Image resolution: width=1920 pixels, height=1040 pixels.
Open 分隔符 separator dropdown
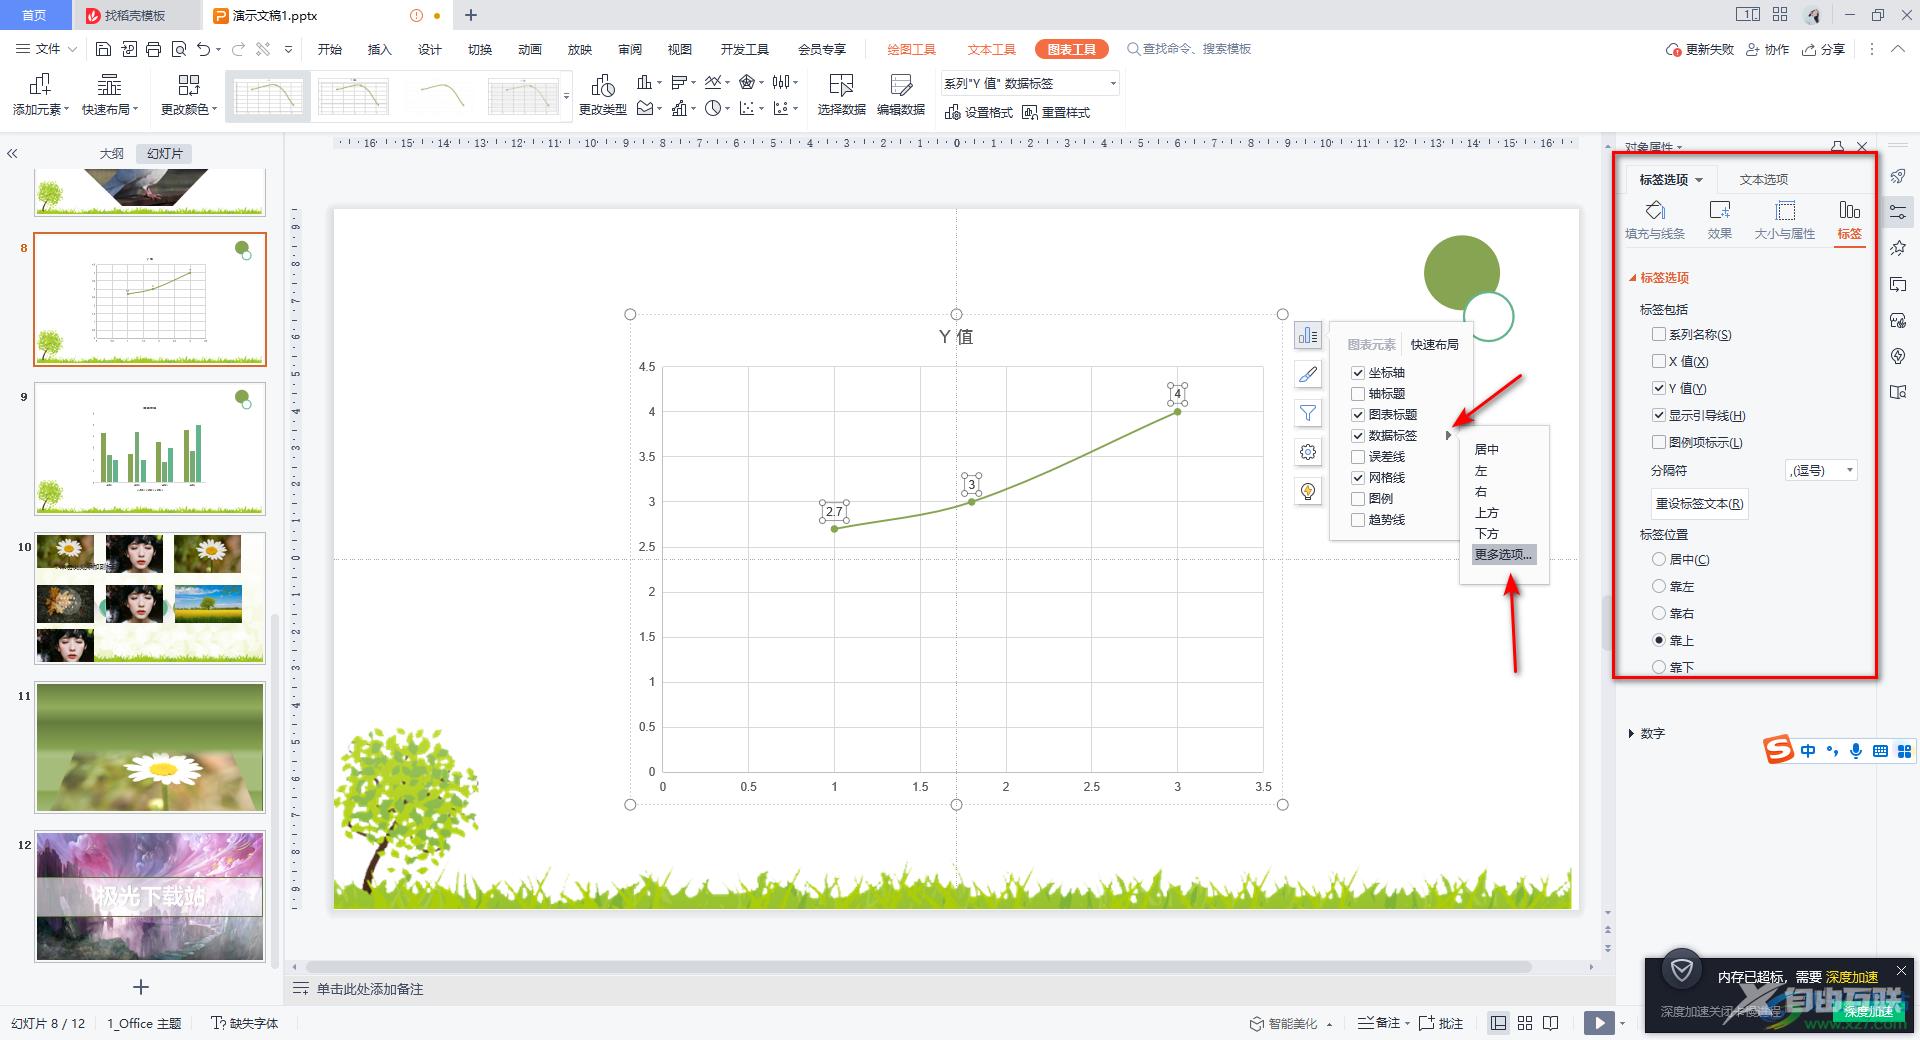(1822, 470)
